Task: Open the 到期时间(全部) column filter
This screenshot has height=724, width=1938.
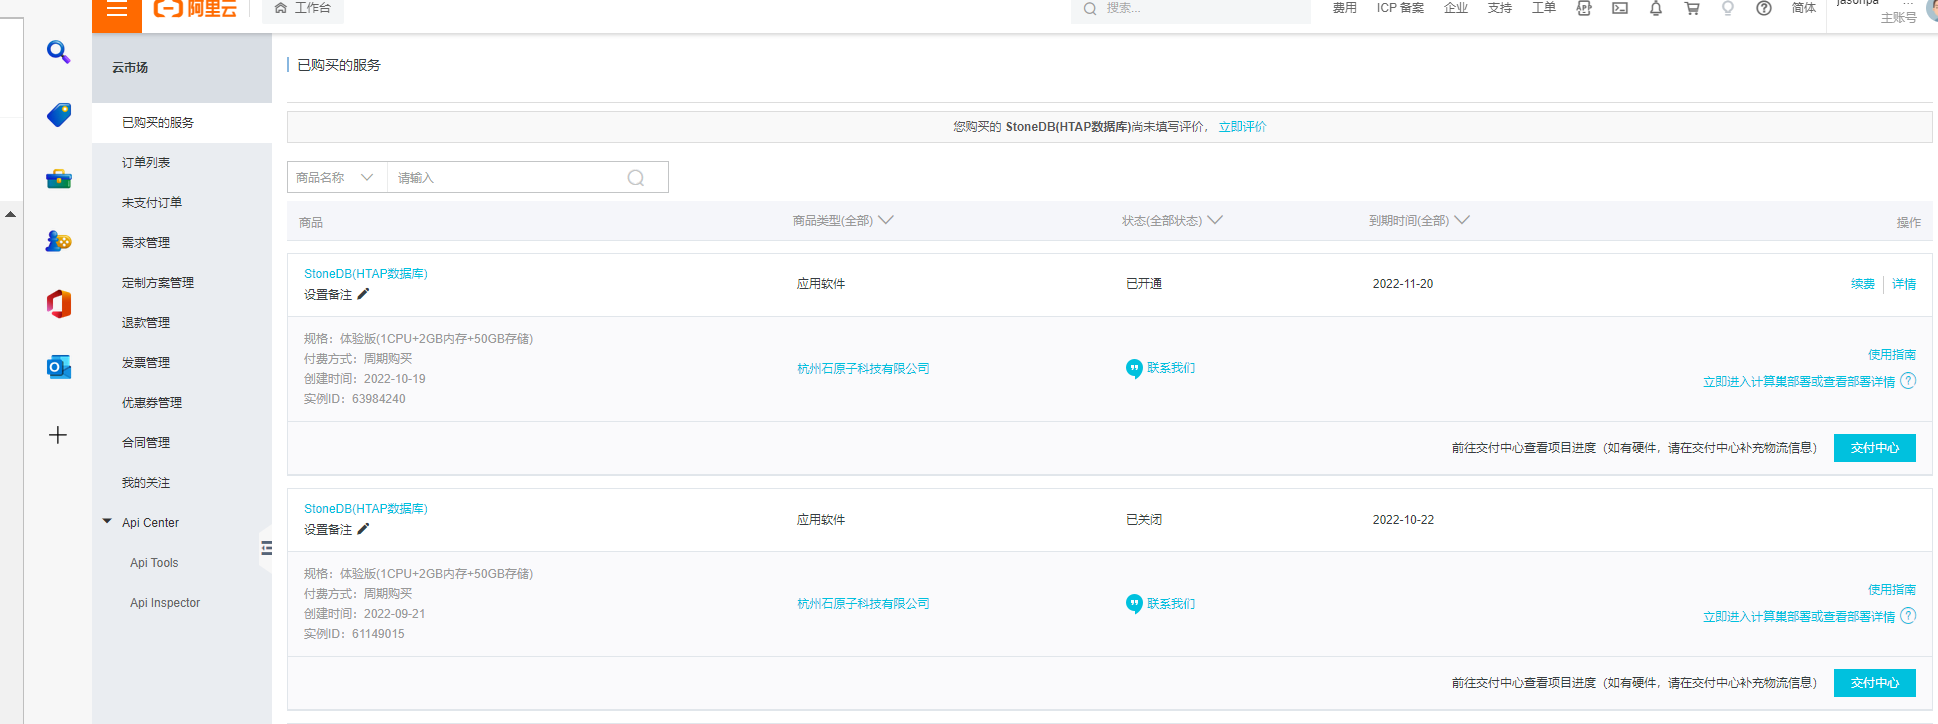Action: (1419, 221)
